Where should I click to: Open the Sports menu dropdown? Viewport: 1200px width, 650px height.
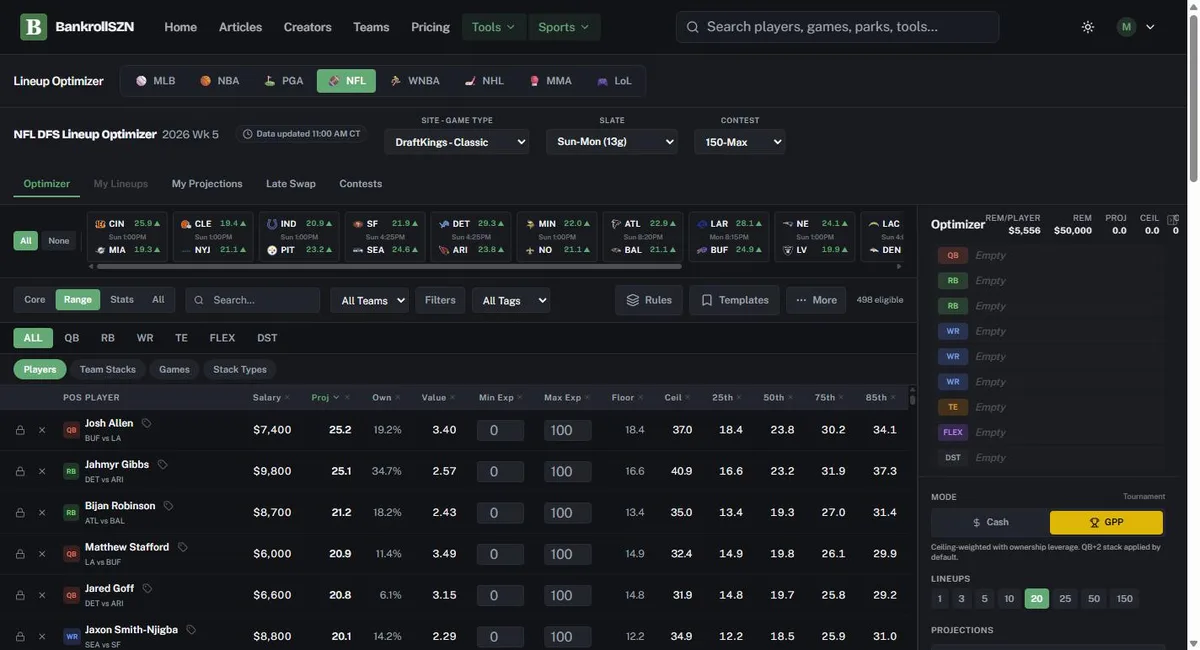point(564,27)
